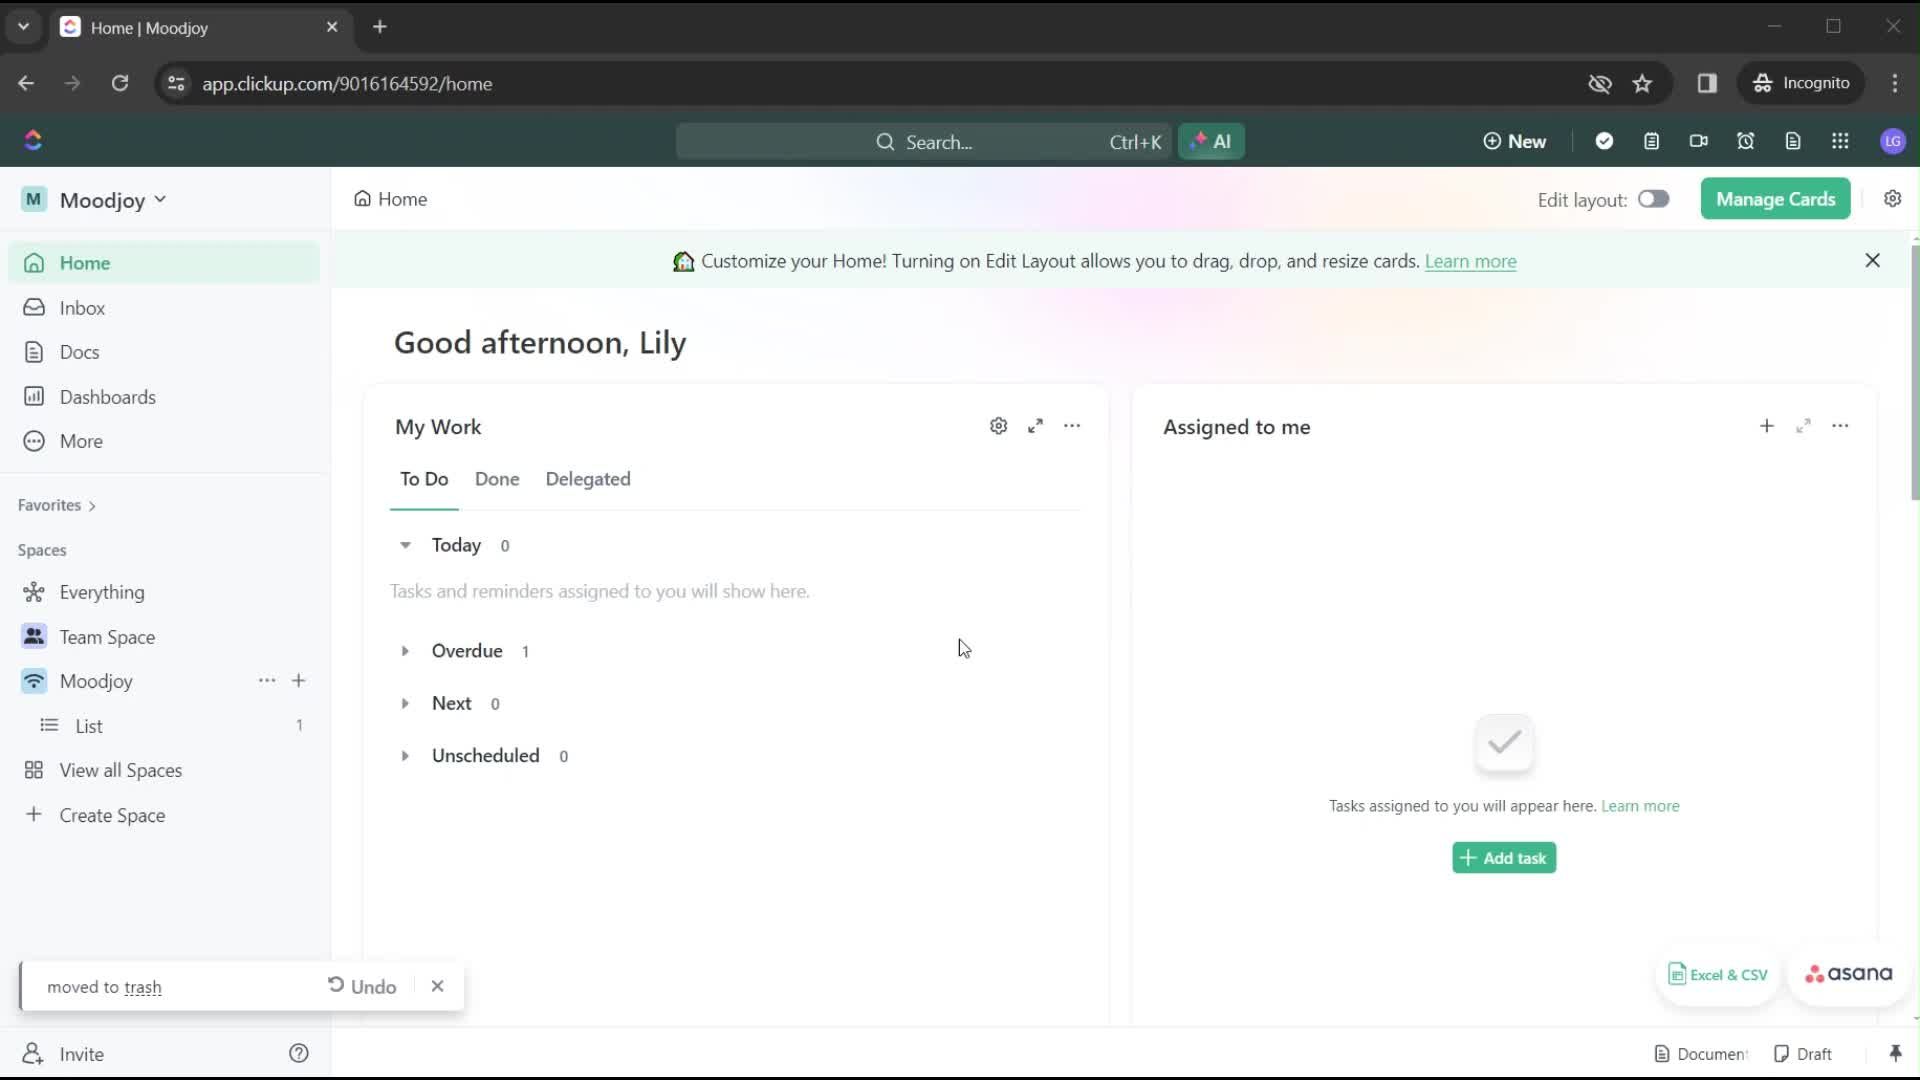1920x1080 pixels.
Task: Expand the Unscheduled tasks section
Action: 404,756
